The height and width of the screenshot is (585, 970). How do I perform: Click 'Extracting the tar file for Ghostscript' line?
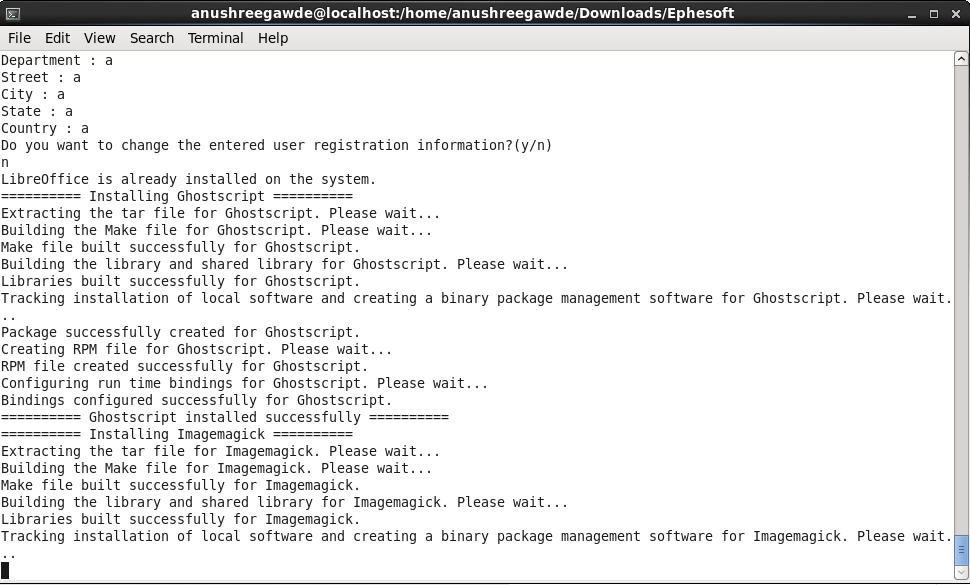[x=221, y=213]
